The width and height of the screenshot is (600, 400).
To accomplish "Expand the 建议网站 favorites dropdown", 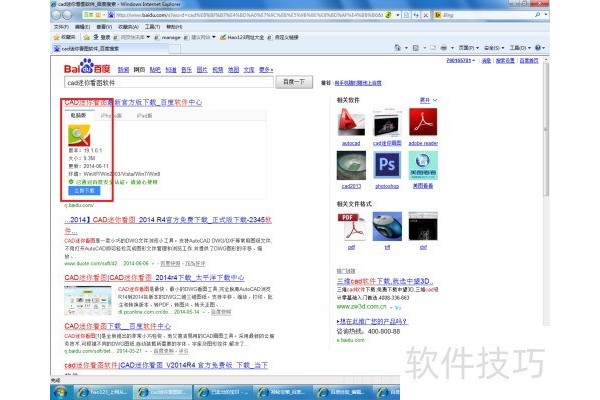I will coord(214,37).
